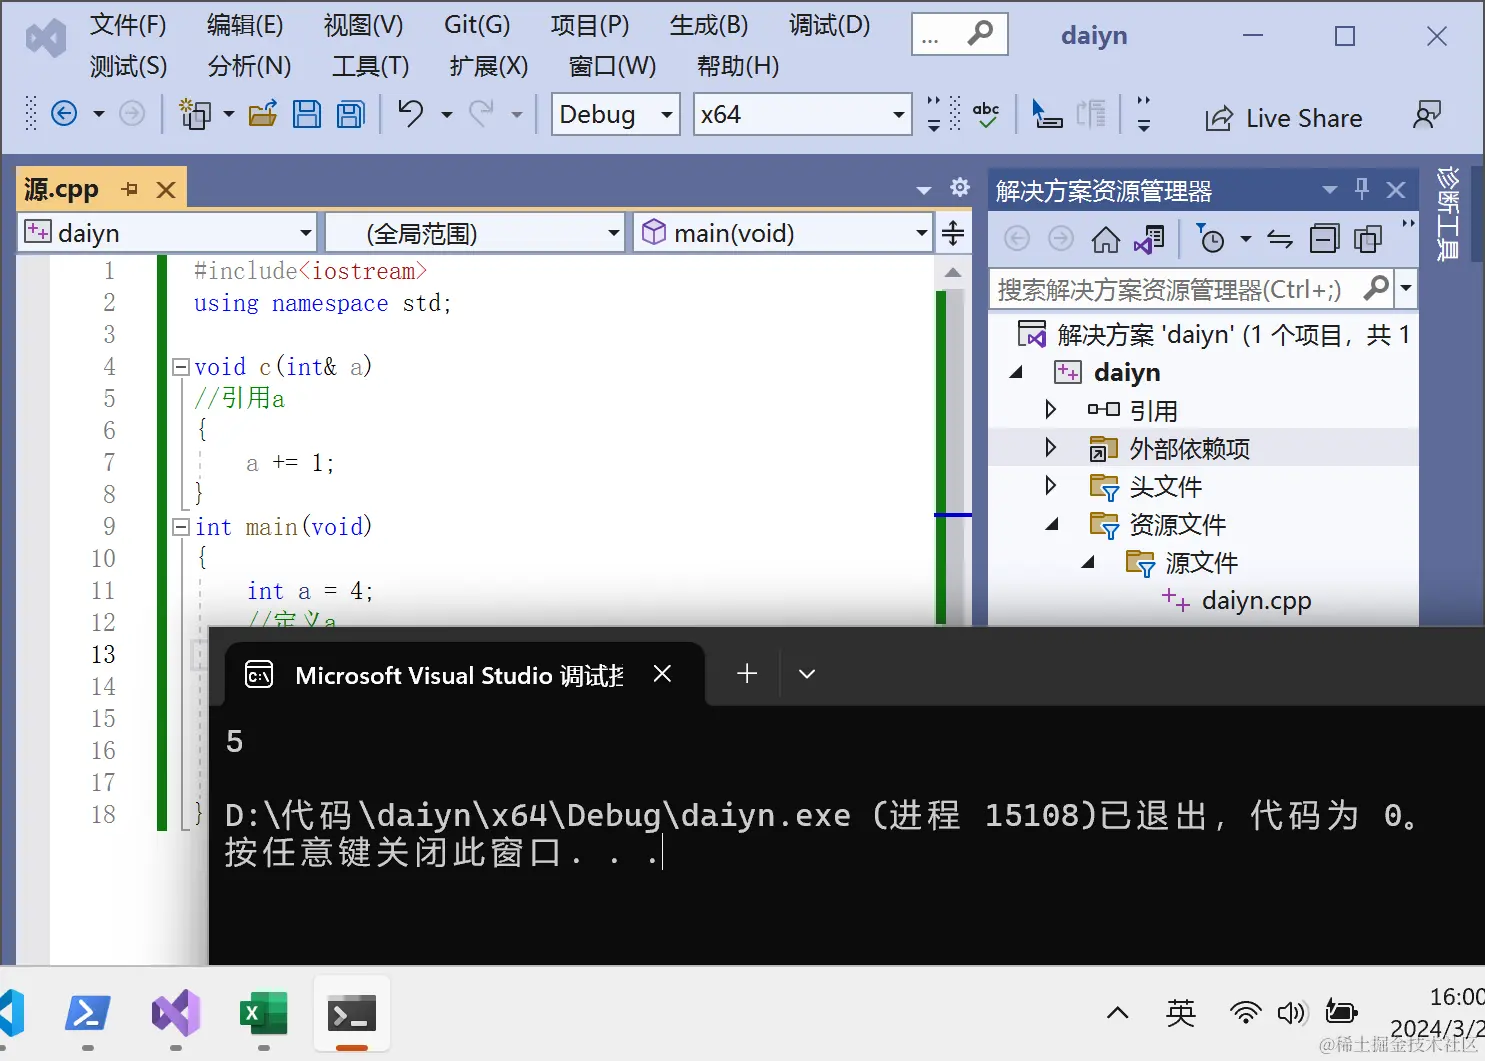Expand the 引用 tree node
1485x1061 pixels.
click(x=1050, y=409)
